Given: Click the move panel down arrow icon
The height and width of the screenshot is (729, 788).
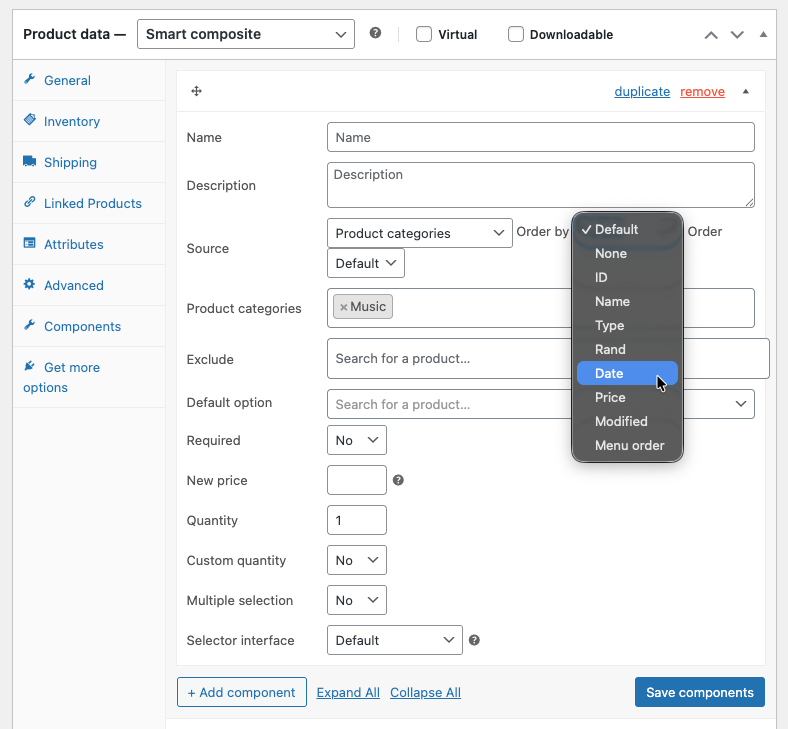Looking at the screenshot, I should point(737,34).
